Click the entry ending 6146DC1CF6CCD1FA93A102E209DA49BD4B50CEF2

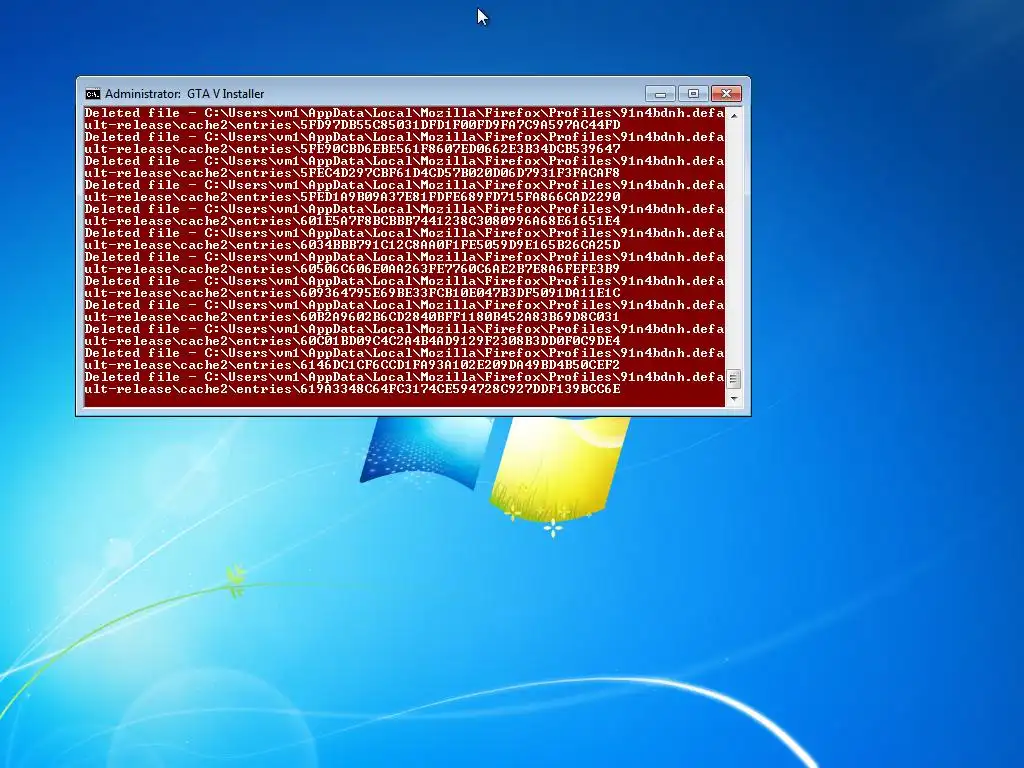tap(404, 359)
